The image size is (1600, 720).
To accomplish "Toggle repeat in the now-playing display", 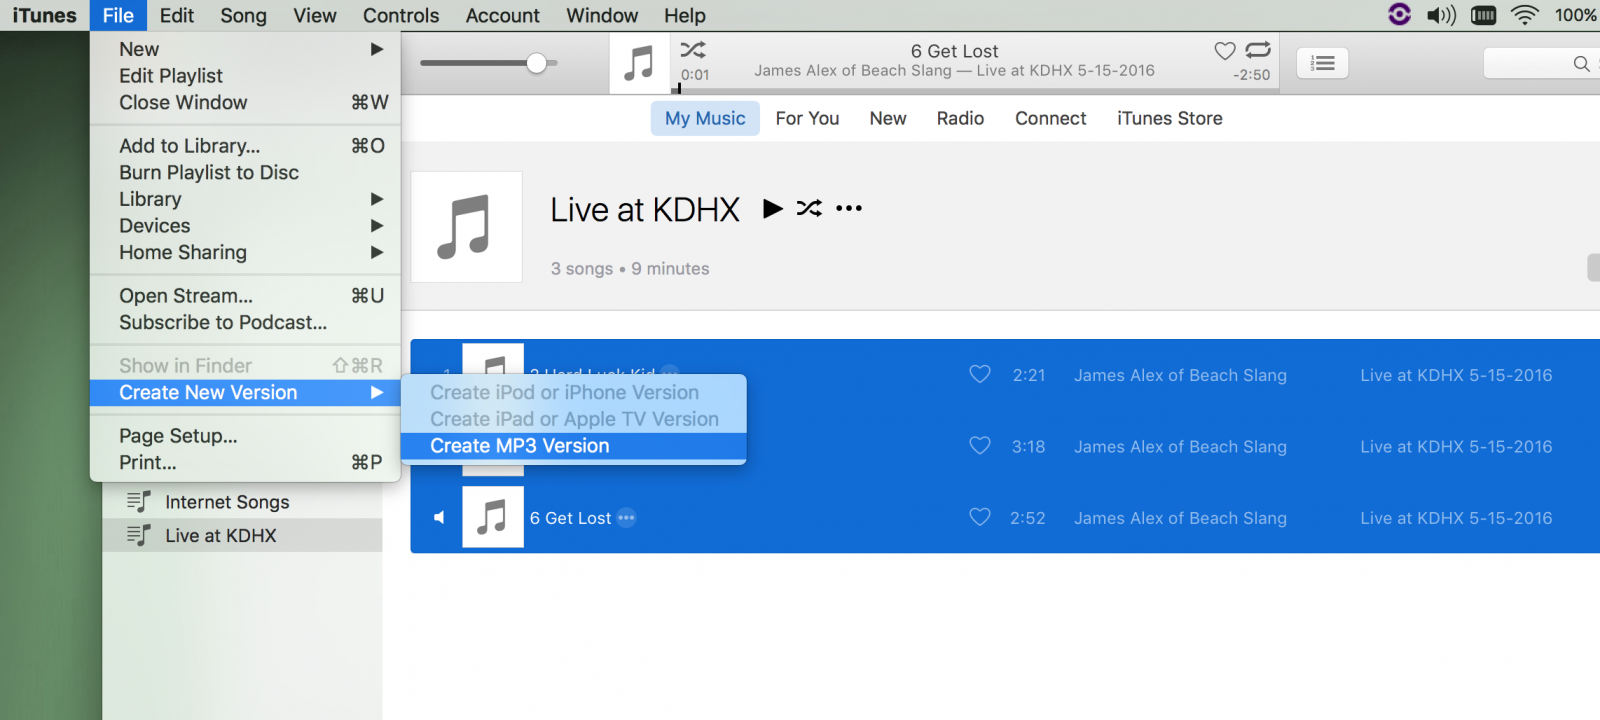I will tap(1258, 50).
